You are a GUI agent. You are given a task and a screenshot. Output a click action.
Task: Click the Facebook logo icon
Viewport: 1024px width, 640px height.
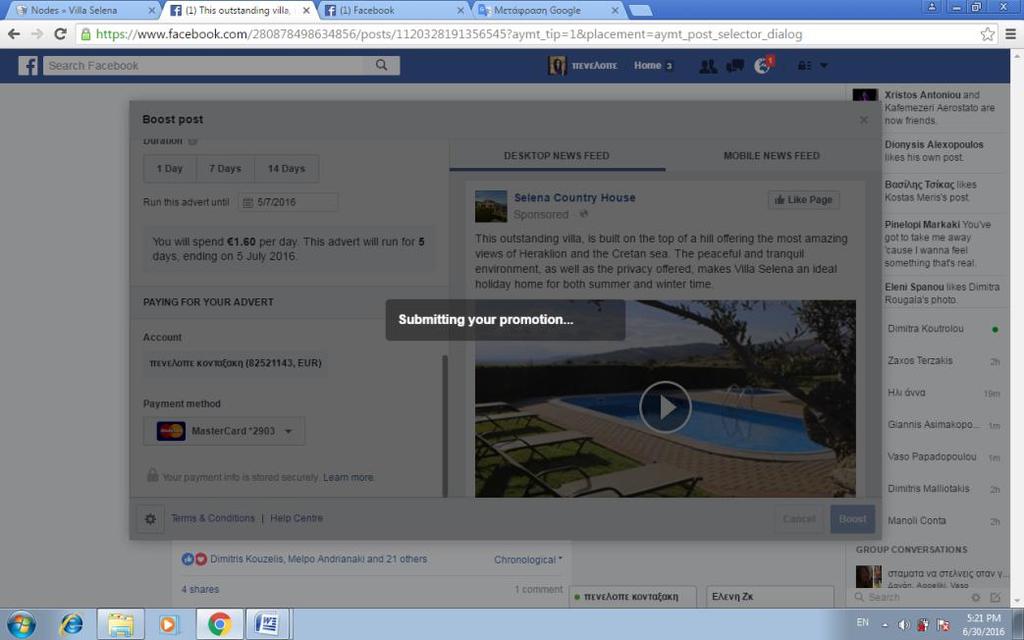click(x=27, y=65)
